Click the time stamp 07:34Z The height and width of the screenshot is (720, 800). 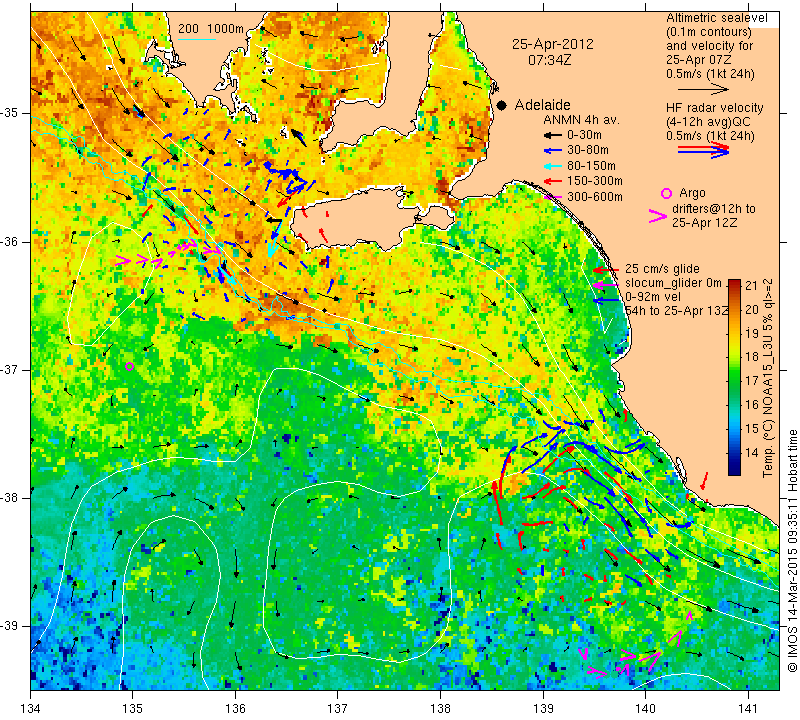point(549,60)
